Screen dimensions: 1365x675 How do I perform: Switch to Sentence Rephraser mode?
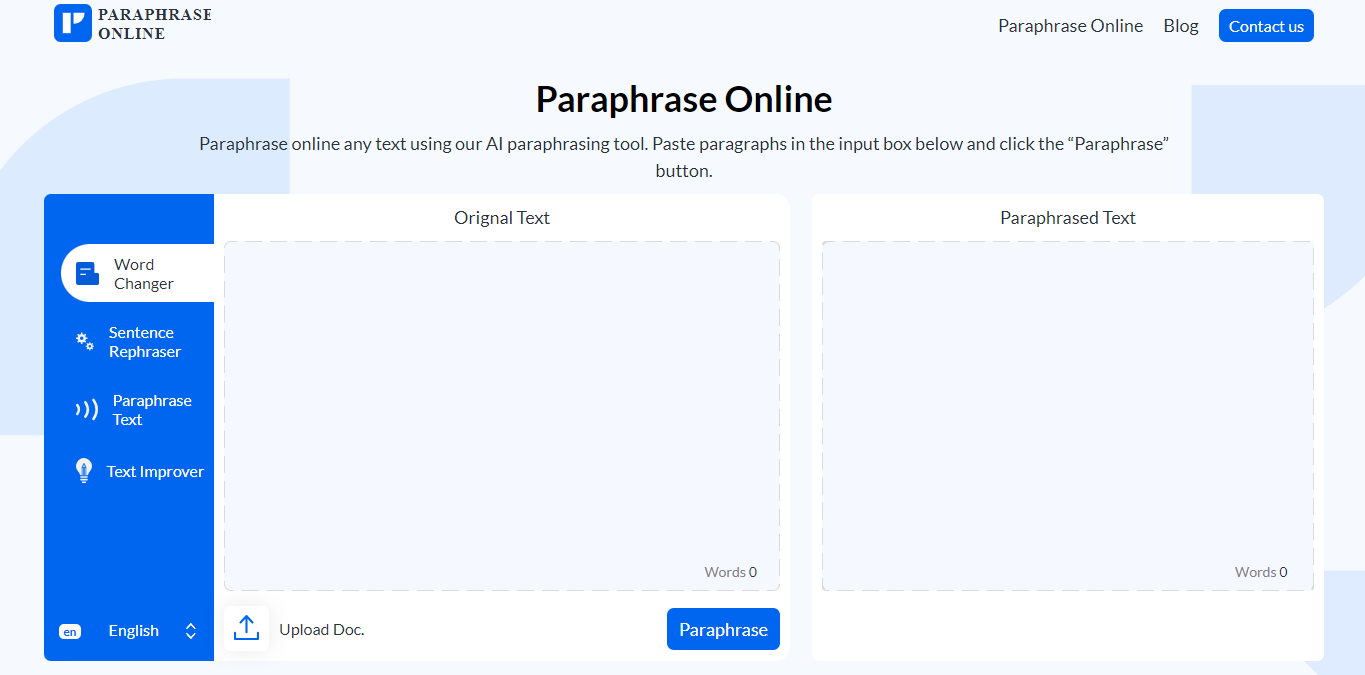[x=138, y=342]
